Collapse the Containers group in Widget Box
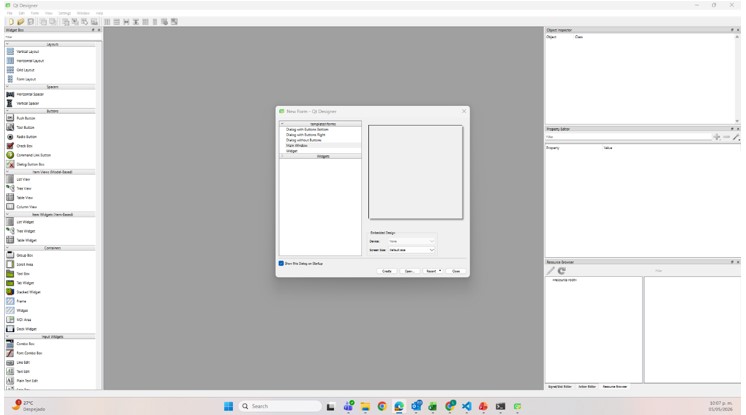 click(x=7, y=248)
